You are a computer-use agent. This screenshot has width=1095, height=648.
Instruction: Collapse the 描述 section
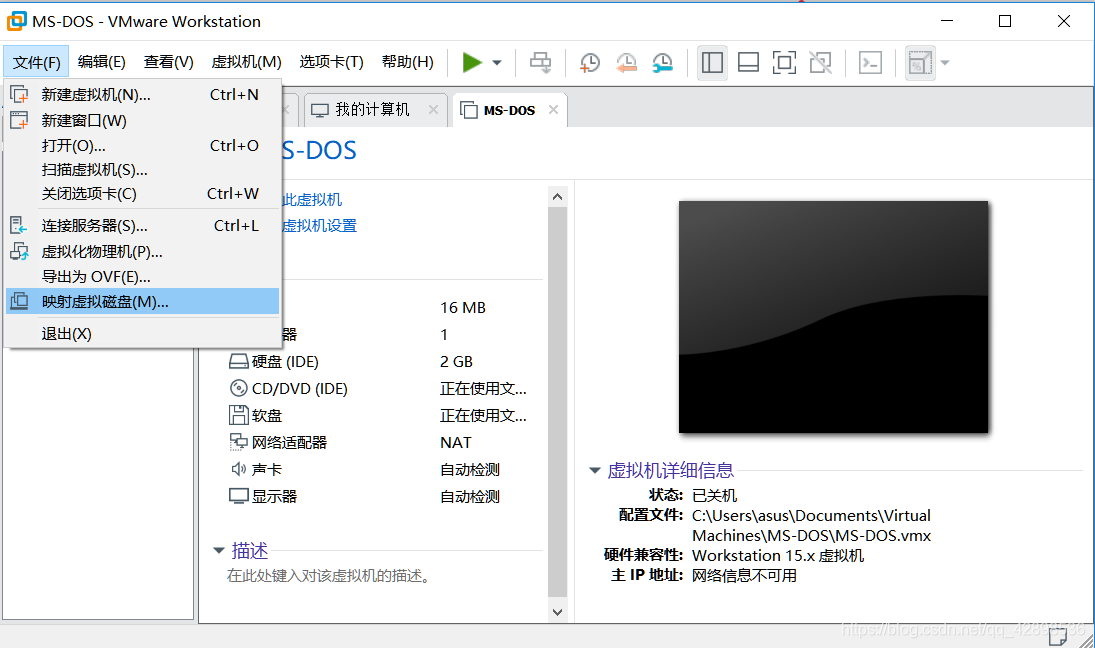click(219, 551)
